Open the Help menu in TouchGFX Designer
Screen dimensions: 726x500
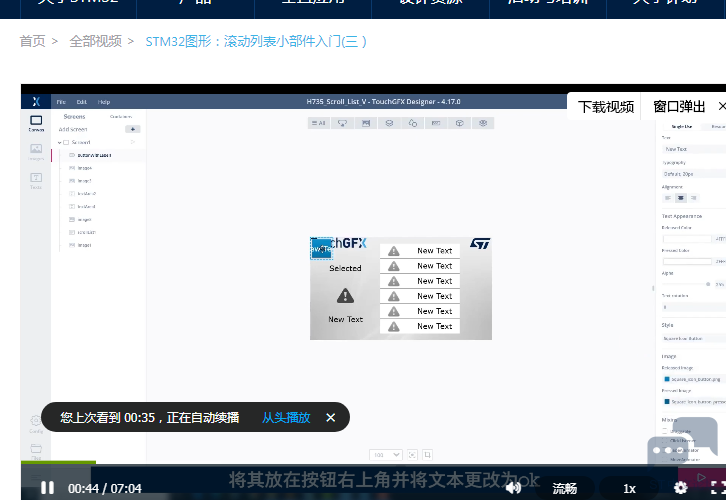(x=104, y=102)
